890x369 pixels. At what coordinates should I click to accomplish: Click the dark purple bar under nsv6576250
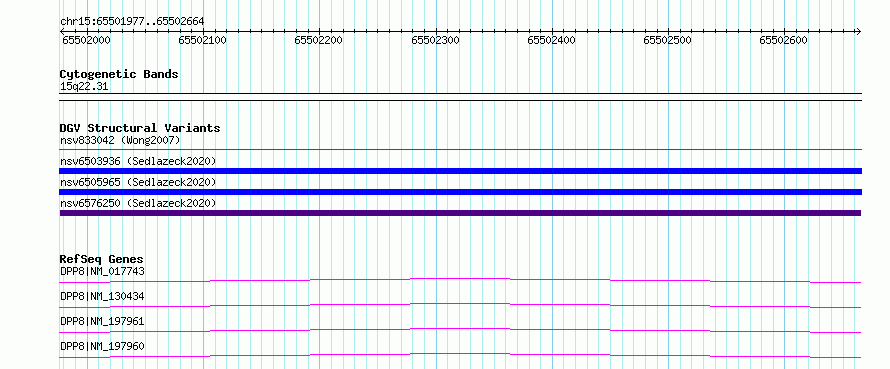[460, 213]
